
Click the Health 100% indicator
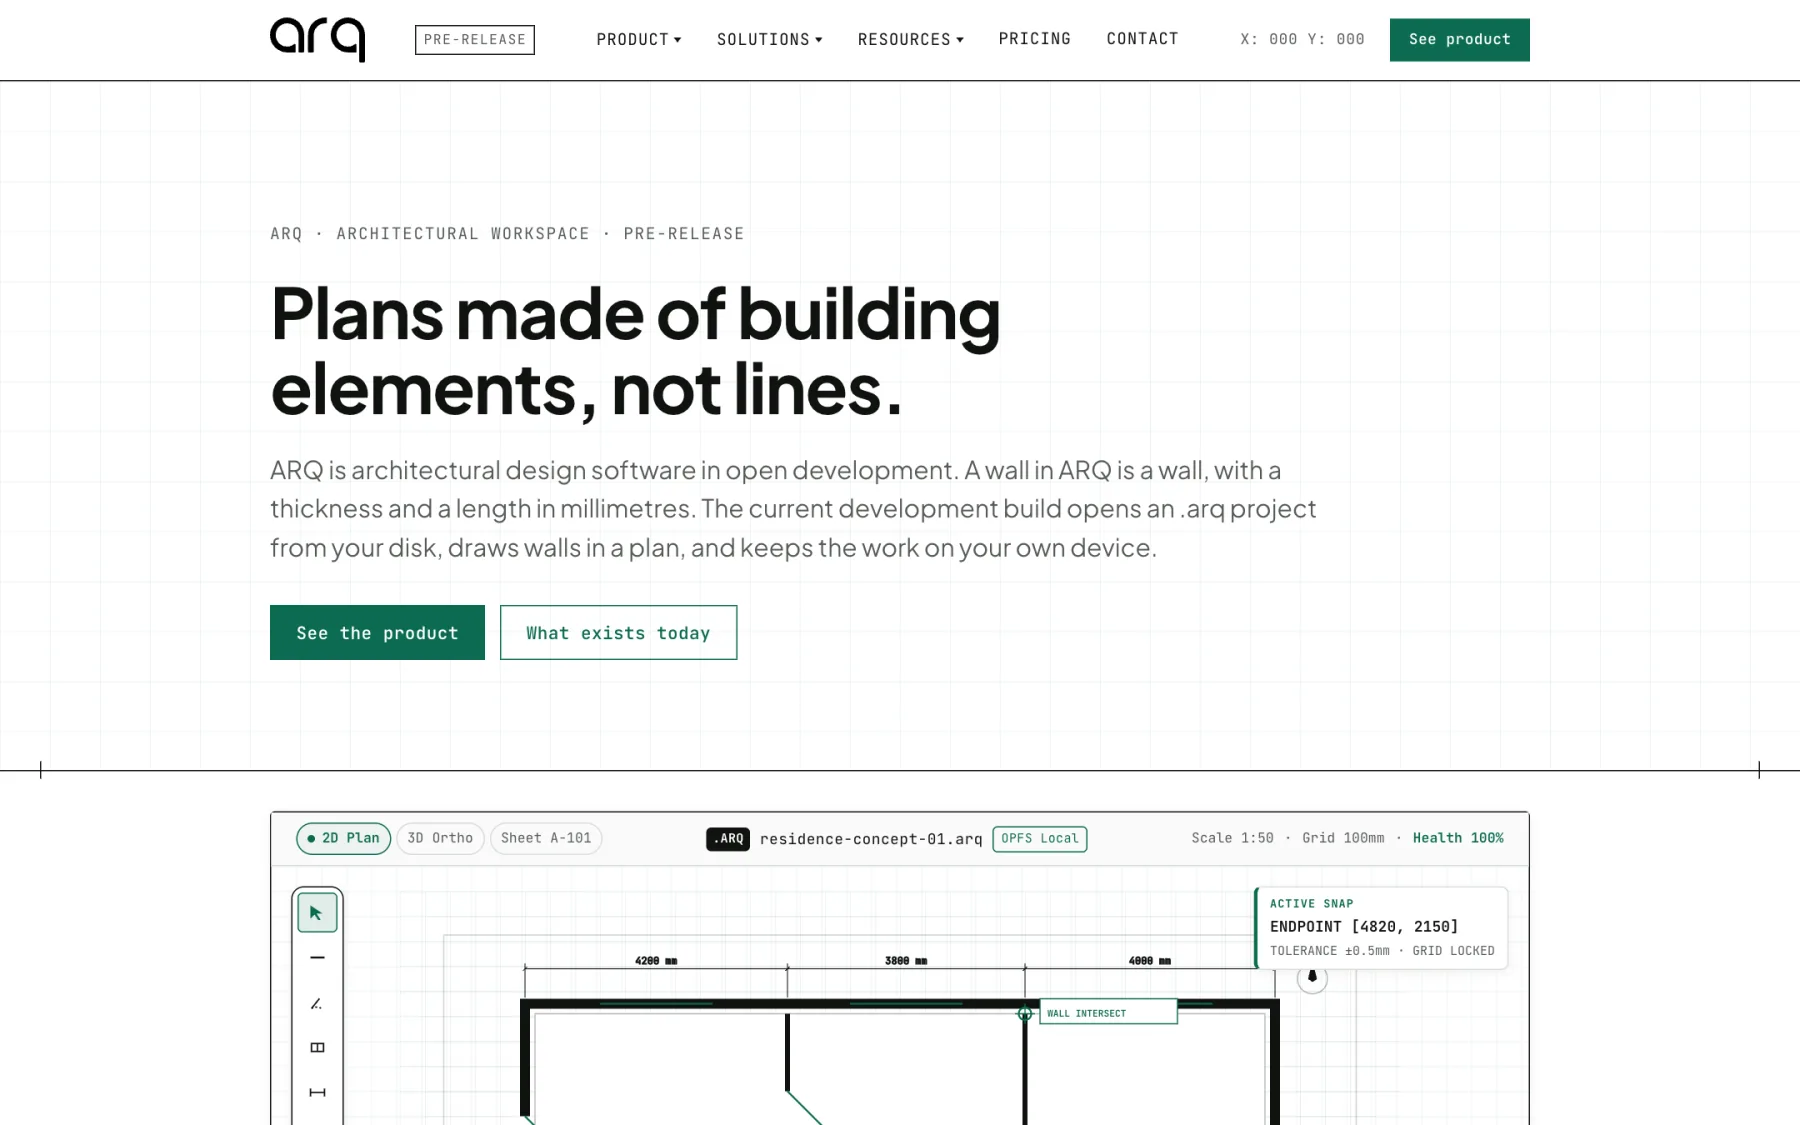[1458, 838]
